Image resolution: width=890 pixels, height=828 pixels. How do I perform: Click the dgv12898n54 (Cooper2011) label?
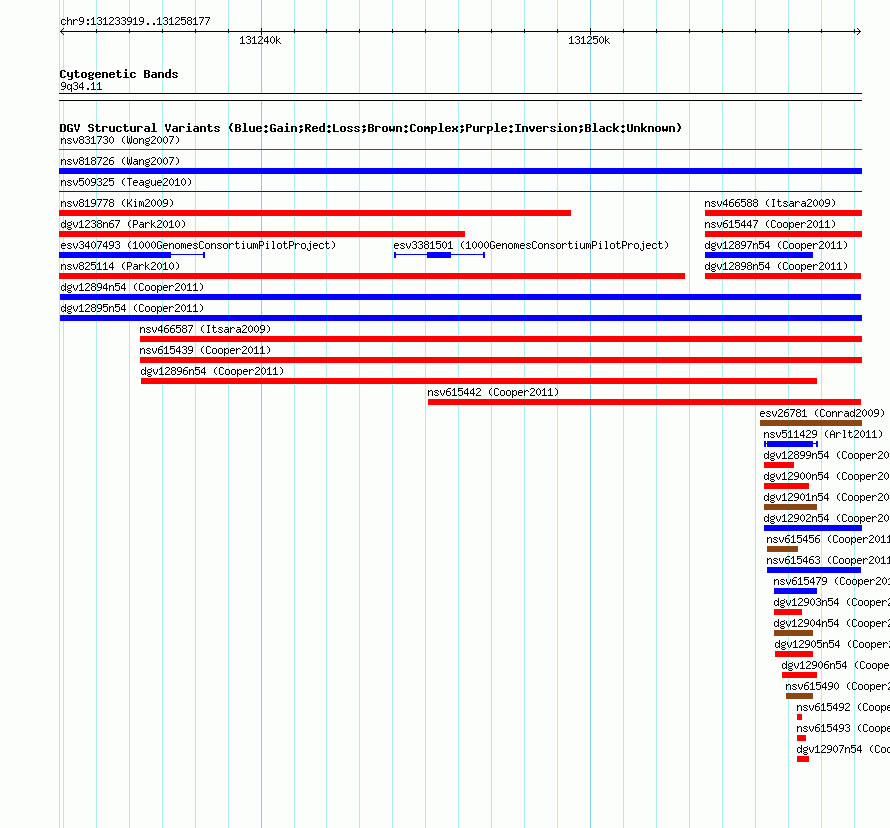(776, 266)
